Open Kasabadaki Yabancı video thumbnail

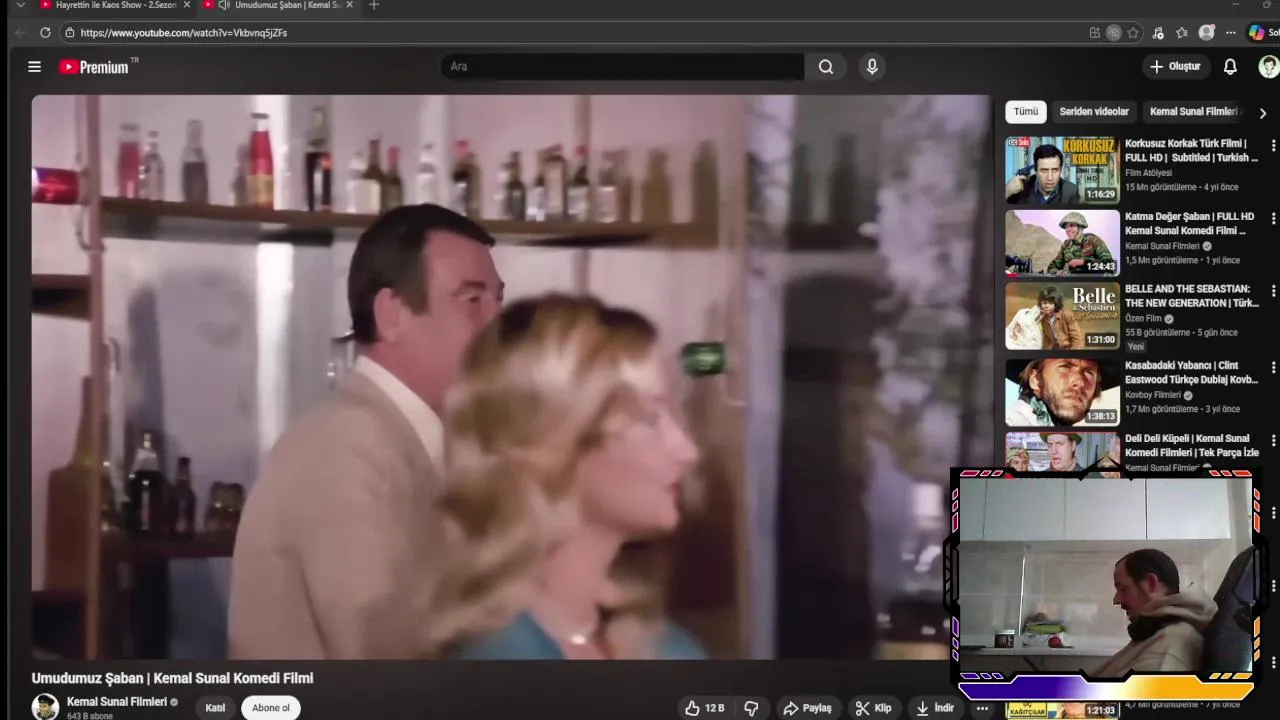(x=1062, y=391)
